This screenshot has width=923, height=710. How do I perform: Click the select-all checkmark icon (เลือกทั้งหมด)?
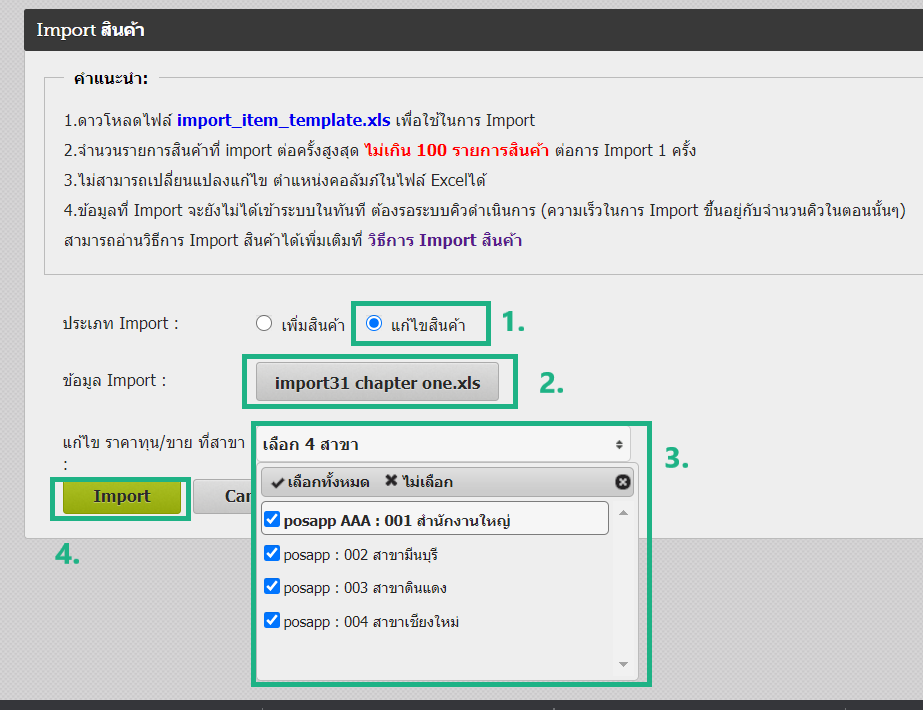tap(277, 482)
